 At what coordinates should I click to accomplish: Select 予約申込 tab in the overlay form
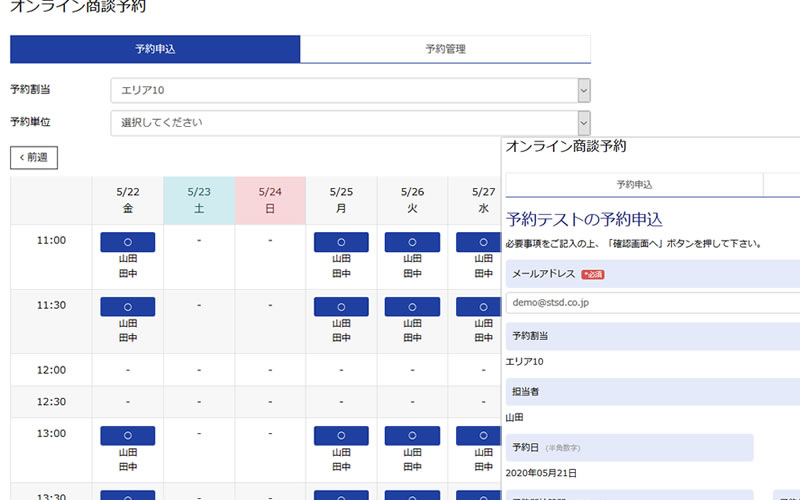(634, 185)
